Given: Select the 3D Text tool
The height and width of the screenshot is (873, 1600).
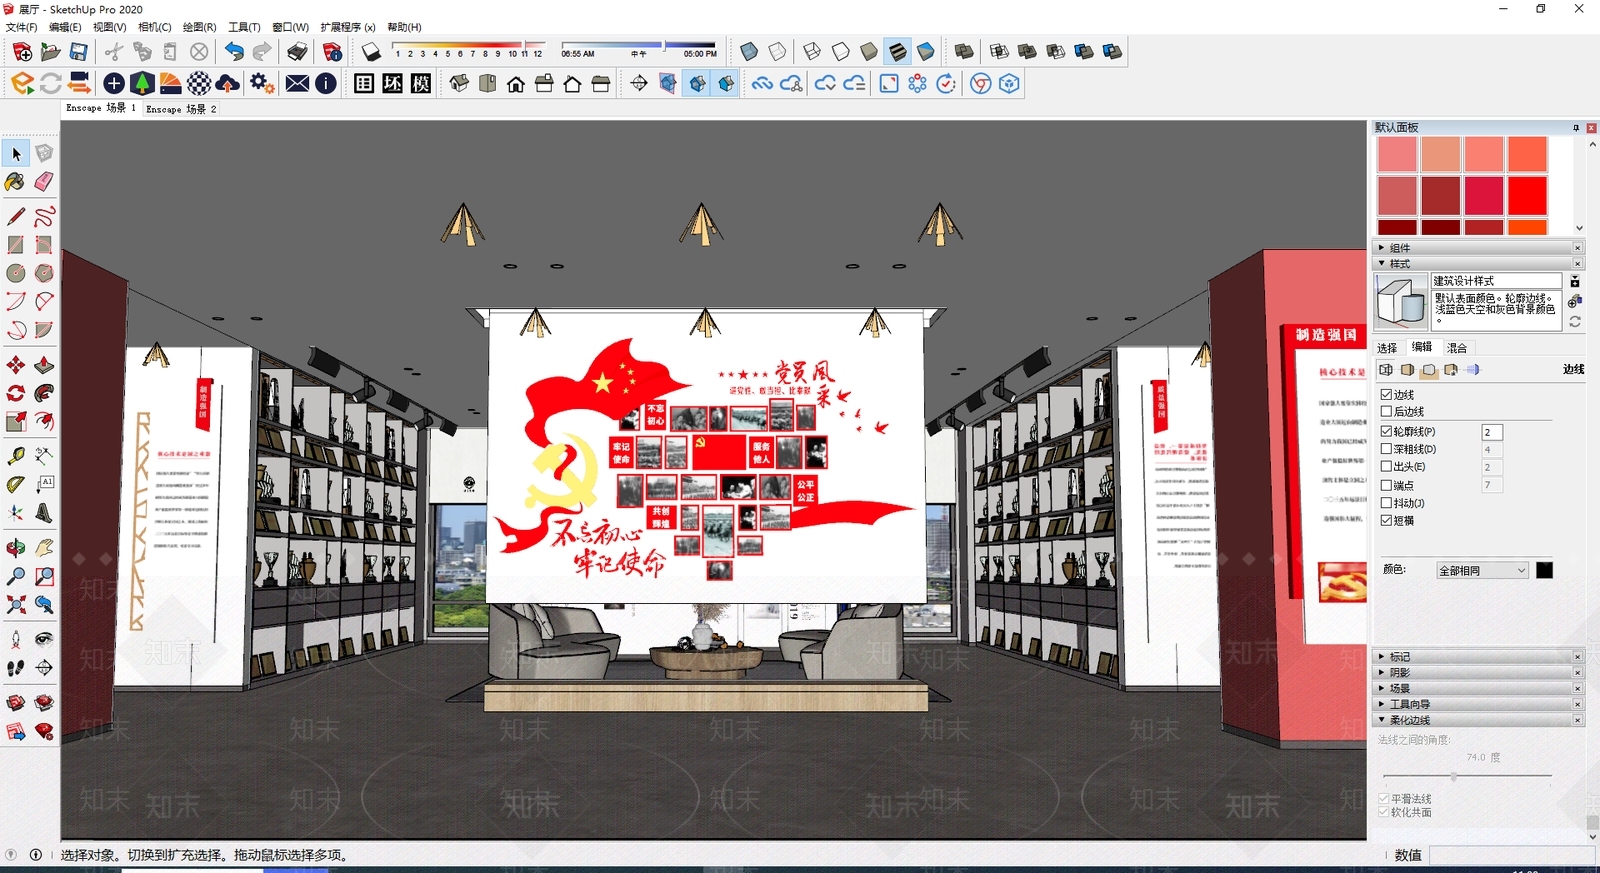Looking at the screenshot, I should 44,513.
